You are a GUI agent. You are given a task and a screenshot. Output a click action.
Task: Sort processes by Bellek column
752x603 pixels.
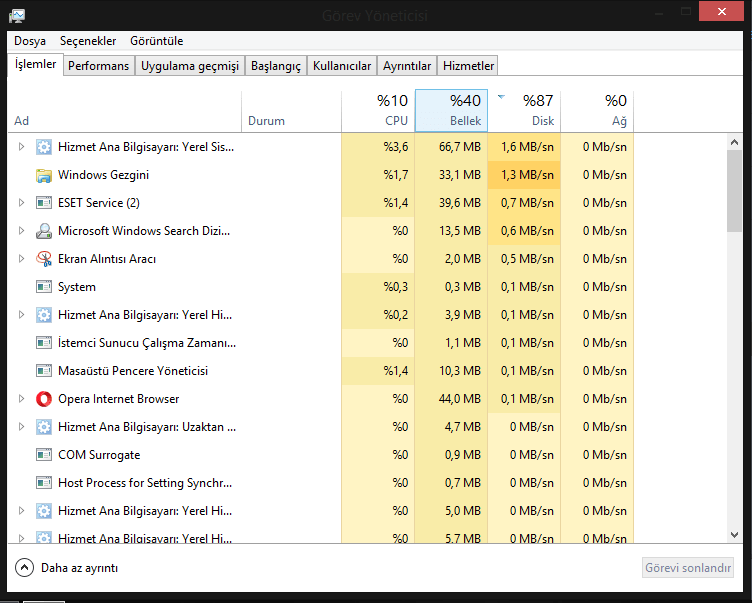(x=451, y=111)
